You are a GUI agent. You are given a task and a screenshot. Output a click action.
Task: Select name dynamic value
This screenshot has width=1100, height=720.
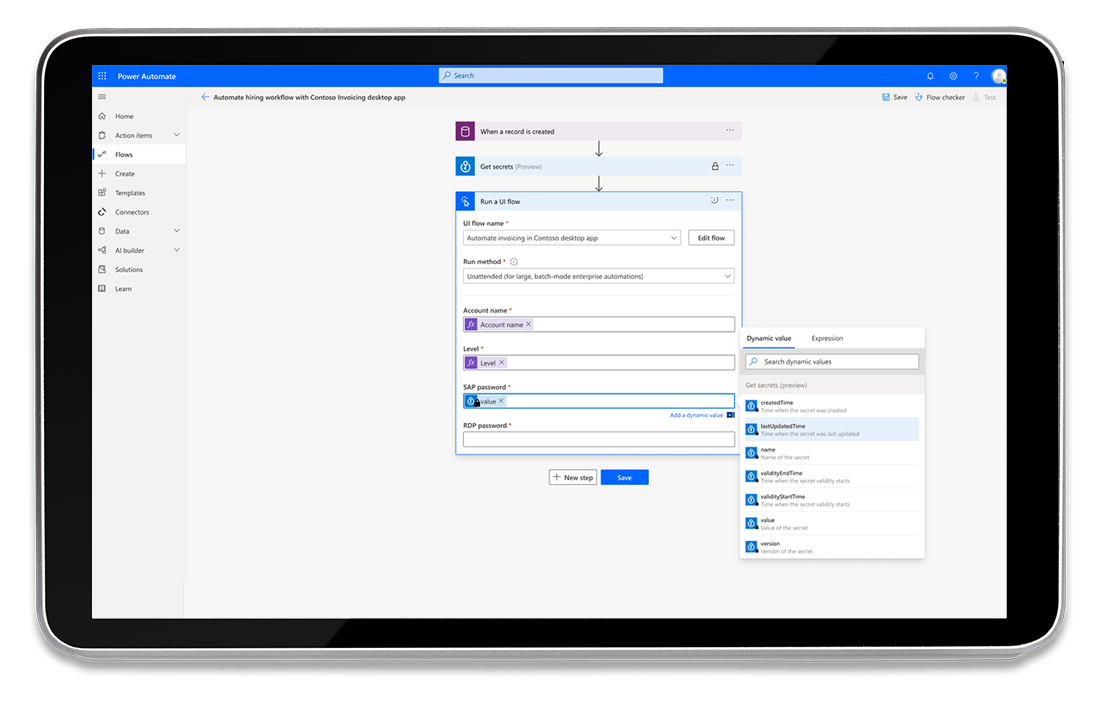(x=832, y=453)
